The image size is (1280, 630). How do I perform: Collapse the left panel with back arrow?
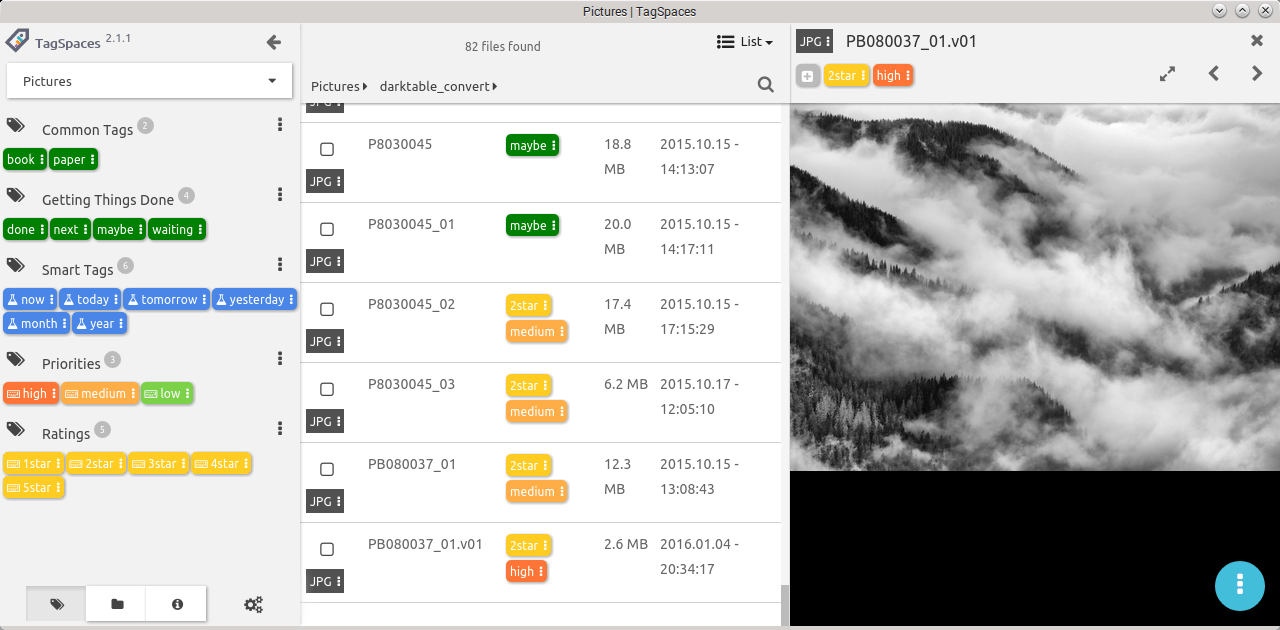pos(274,42)
